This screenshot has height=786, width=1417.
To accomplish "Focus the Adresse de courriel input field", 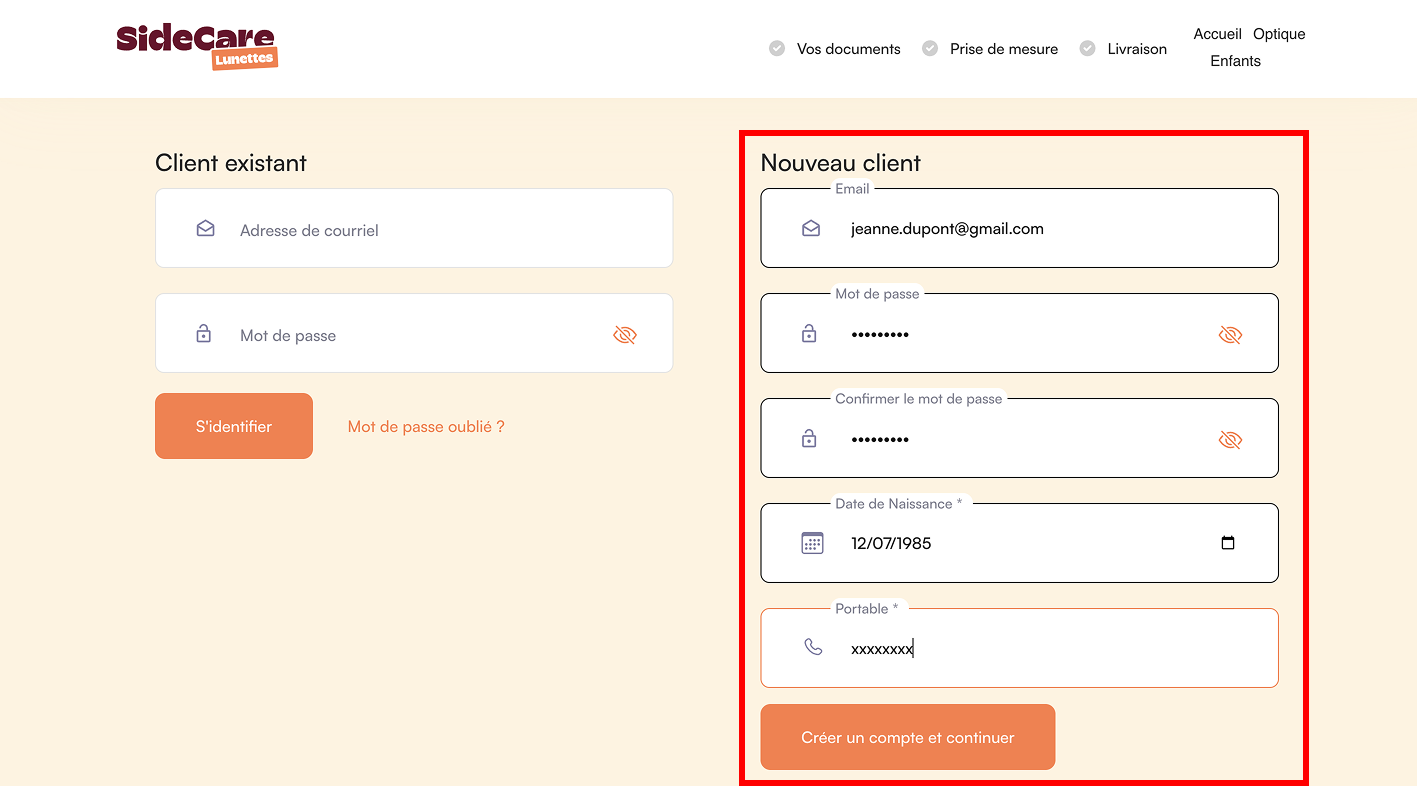I will coord(414,228).
